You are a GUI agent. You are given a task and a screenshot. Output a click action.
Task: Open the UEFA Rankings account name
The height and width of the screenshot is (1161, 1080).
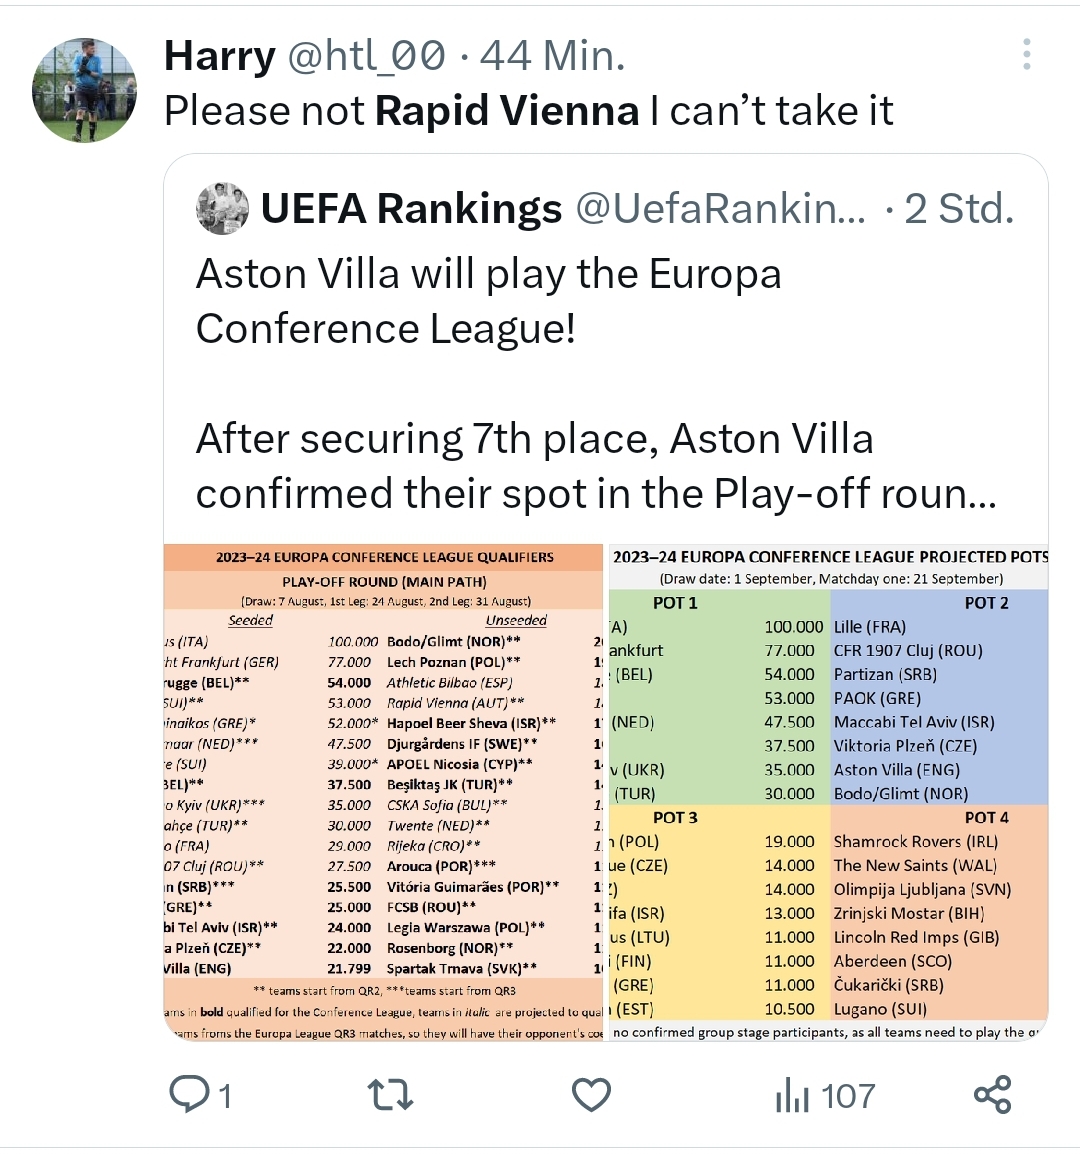pos(411,208)
